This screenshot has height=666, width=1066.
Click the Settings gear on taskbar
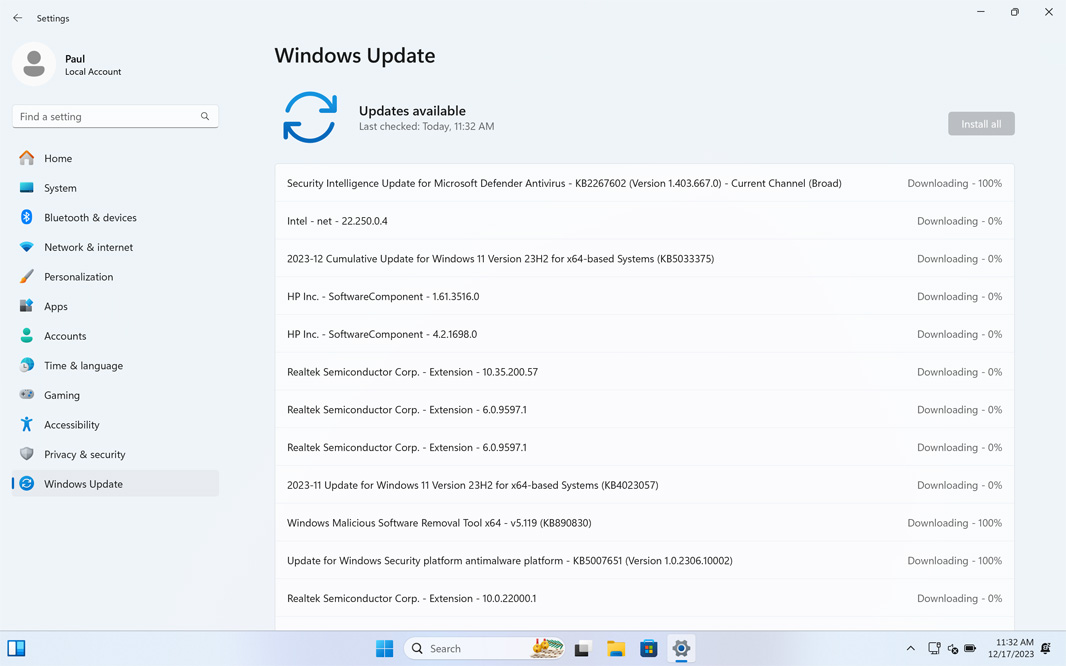pos(681,648)
